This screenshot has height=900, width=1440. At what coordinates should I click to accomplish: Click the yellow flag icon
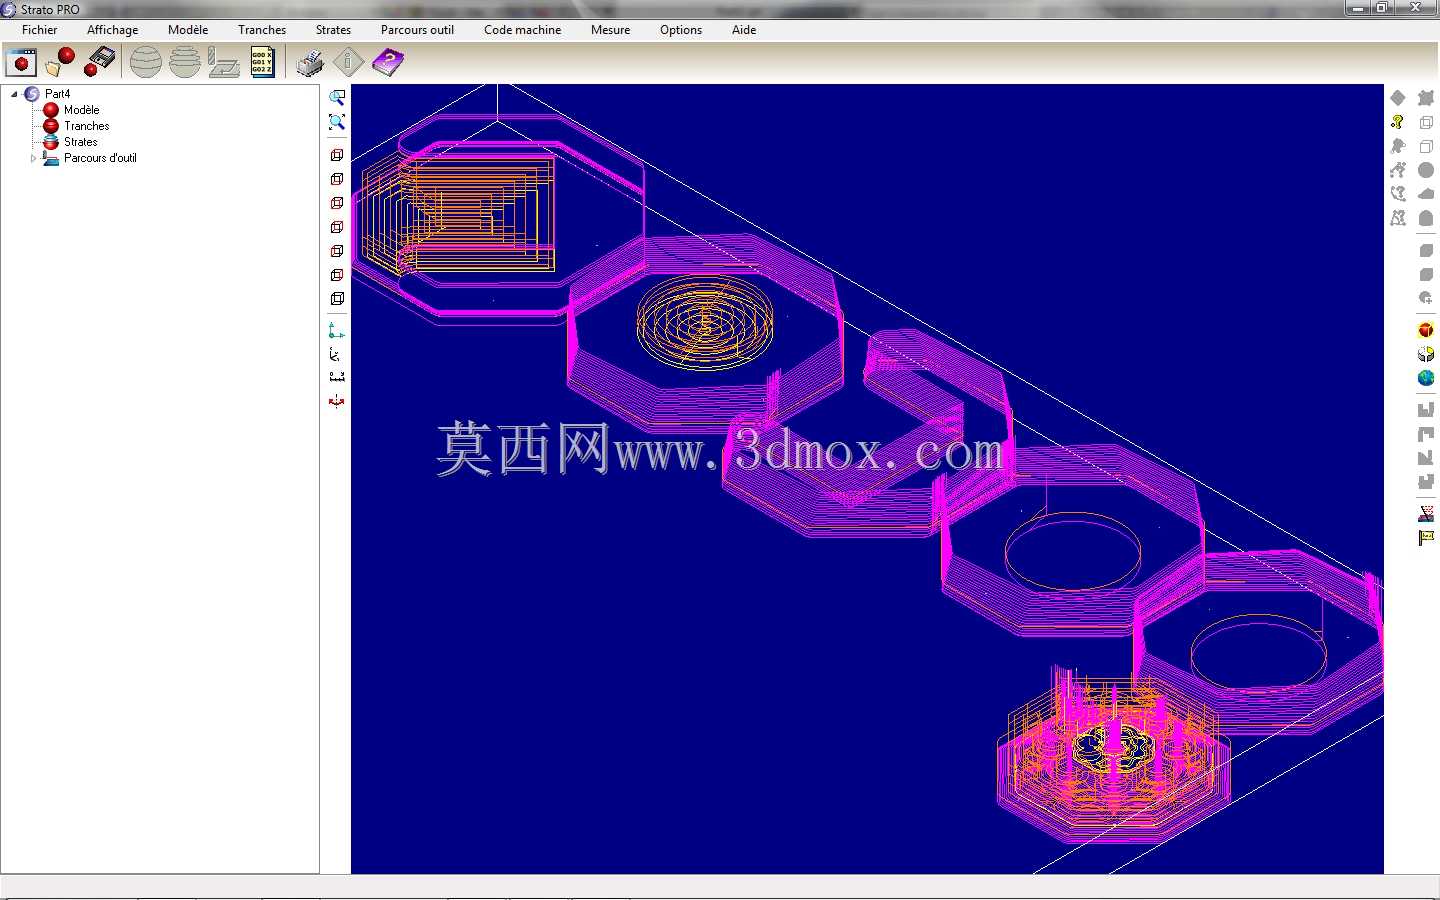click(1426, 538)
